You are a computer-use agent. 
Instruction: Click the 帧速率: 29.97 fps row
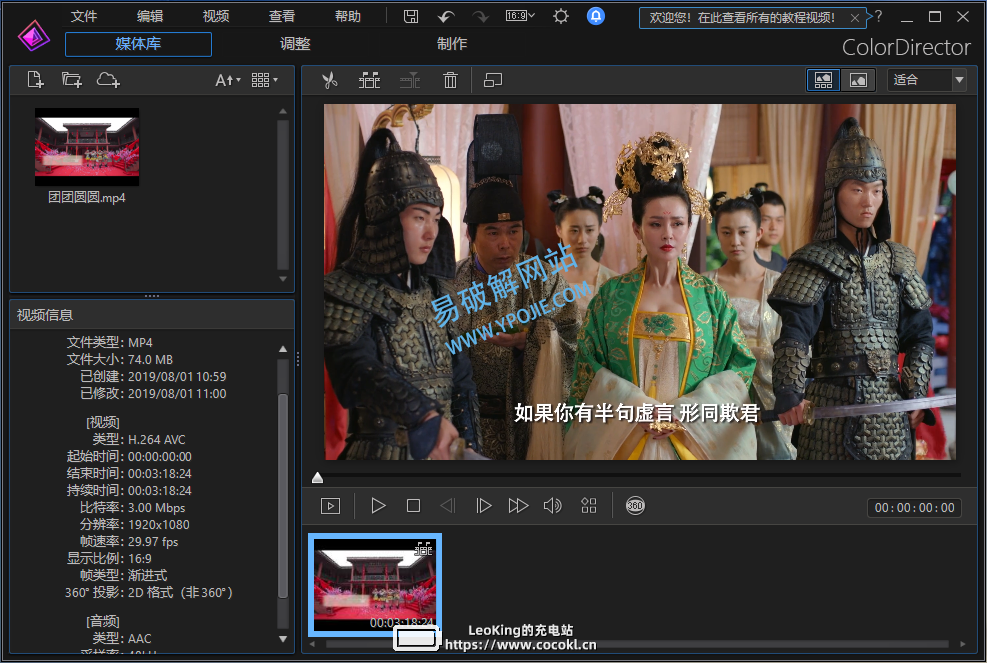click(x=129, y=541)
